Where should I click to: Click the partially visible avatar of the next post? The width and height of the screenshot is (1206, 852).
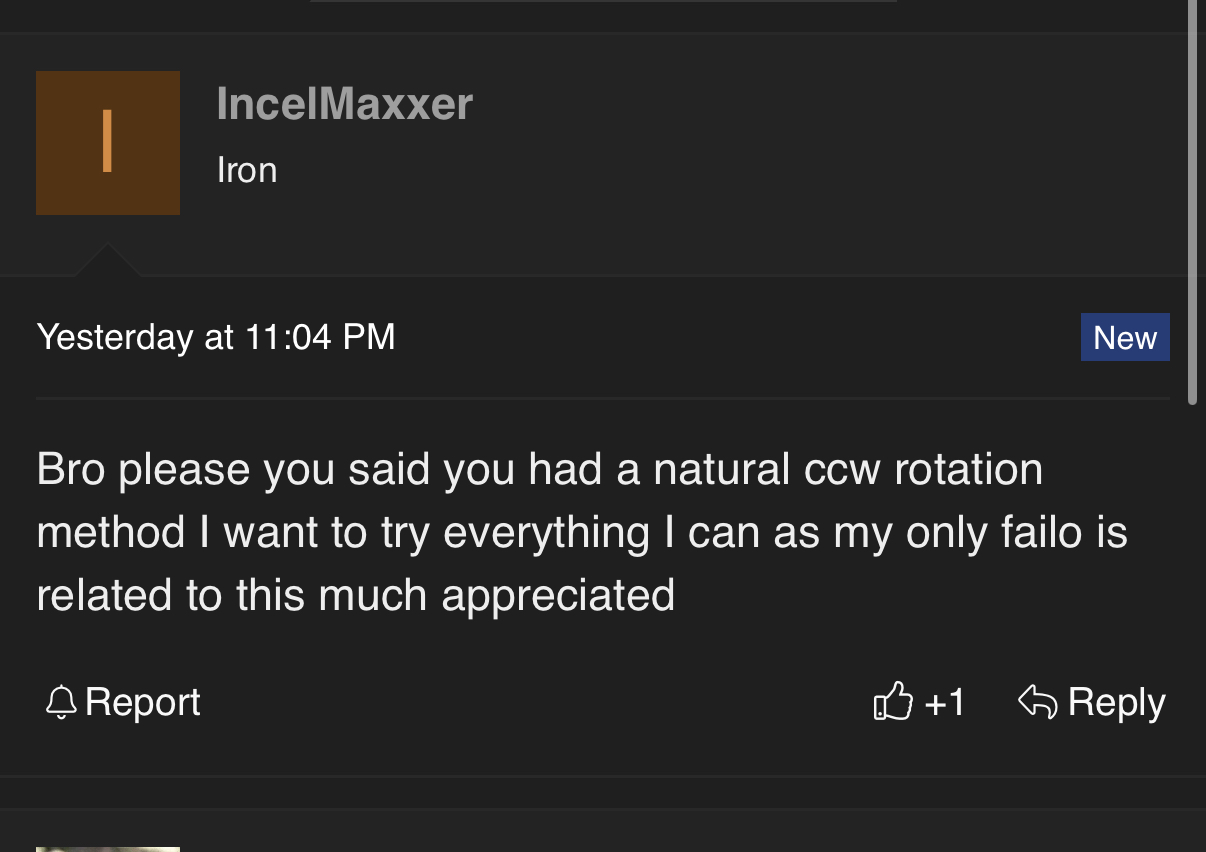click(108, 848)
